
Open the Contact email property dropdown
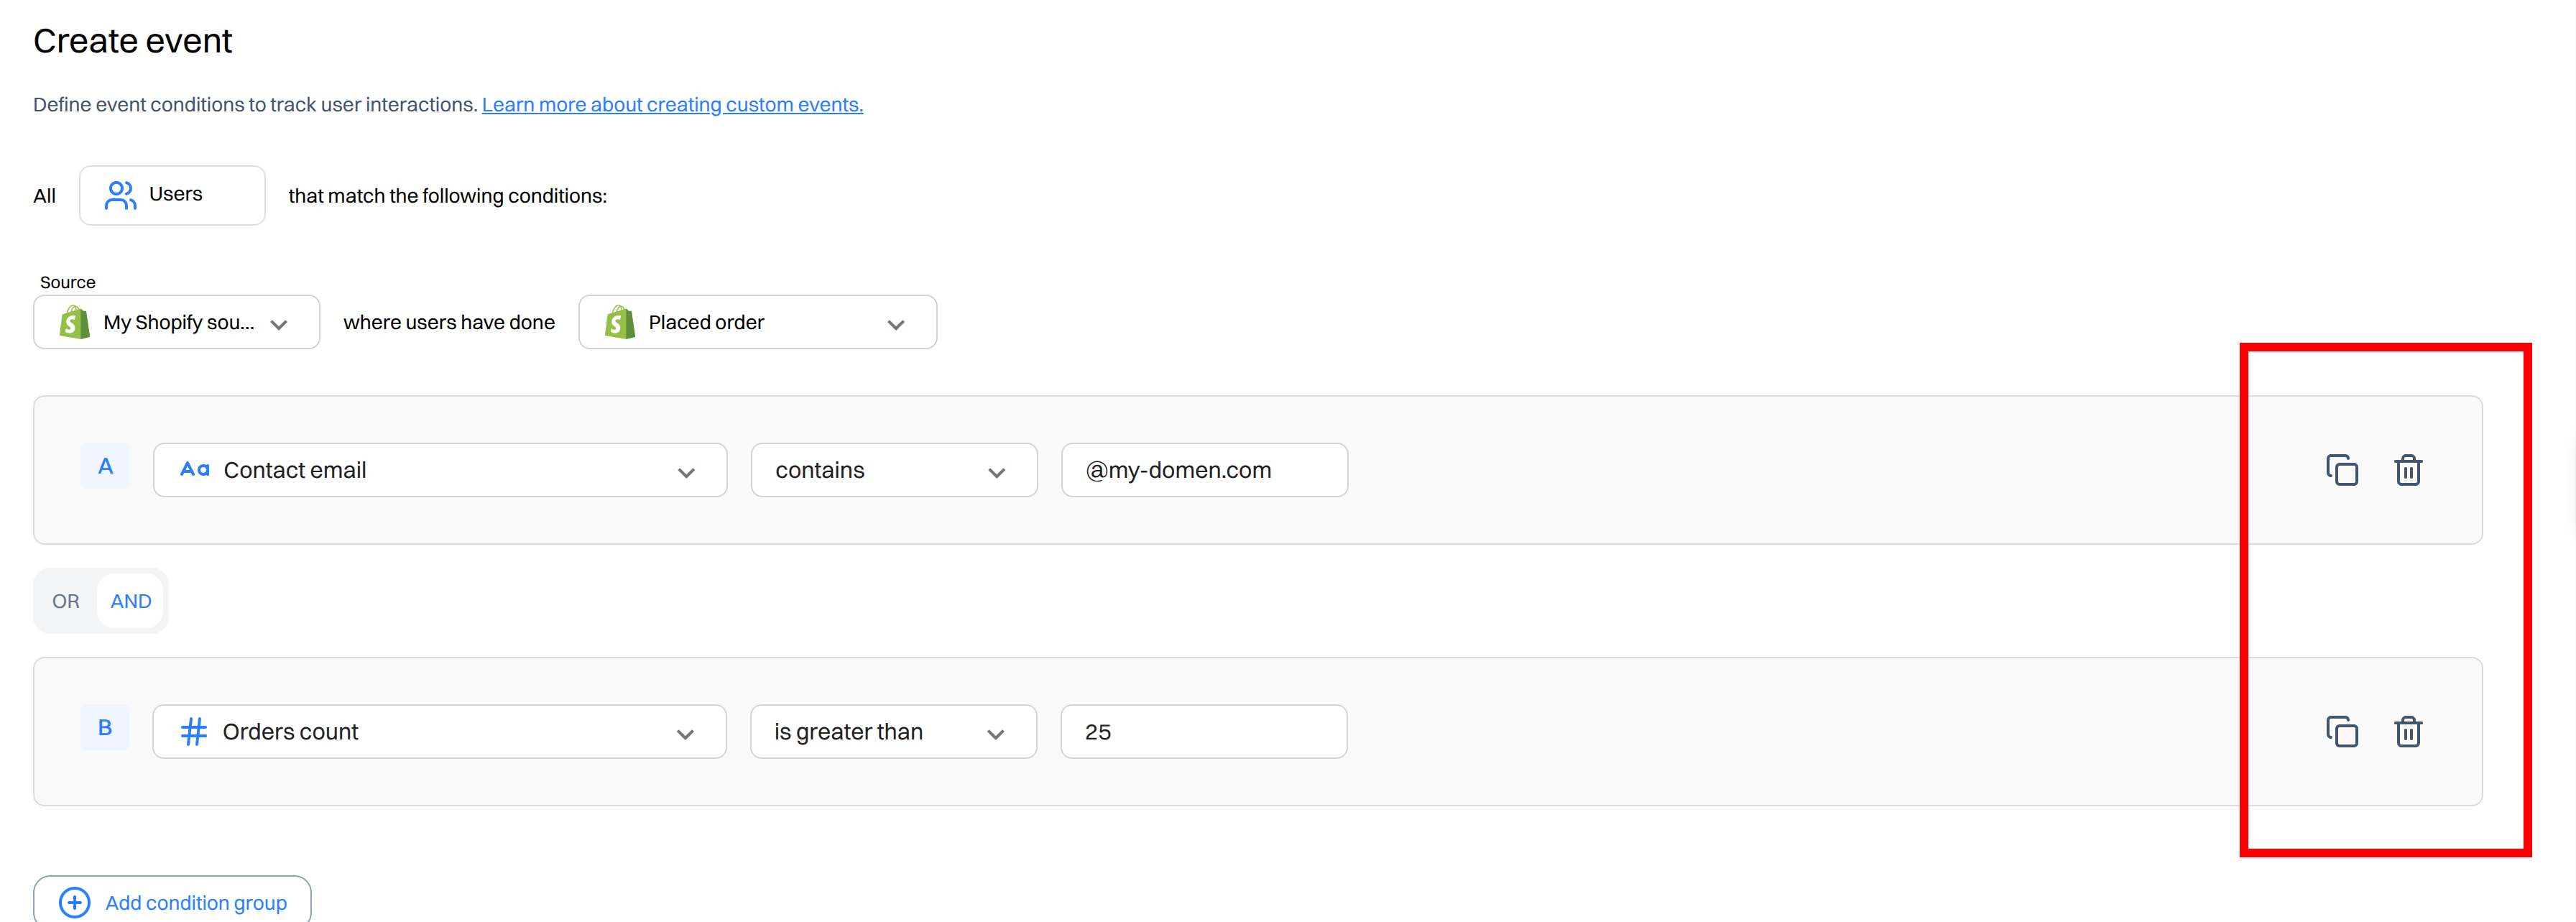tap(440, 470)
